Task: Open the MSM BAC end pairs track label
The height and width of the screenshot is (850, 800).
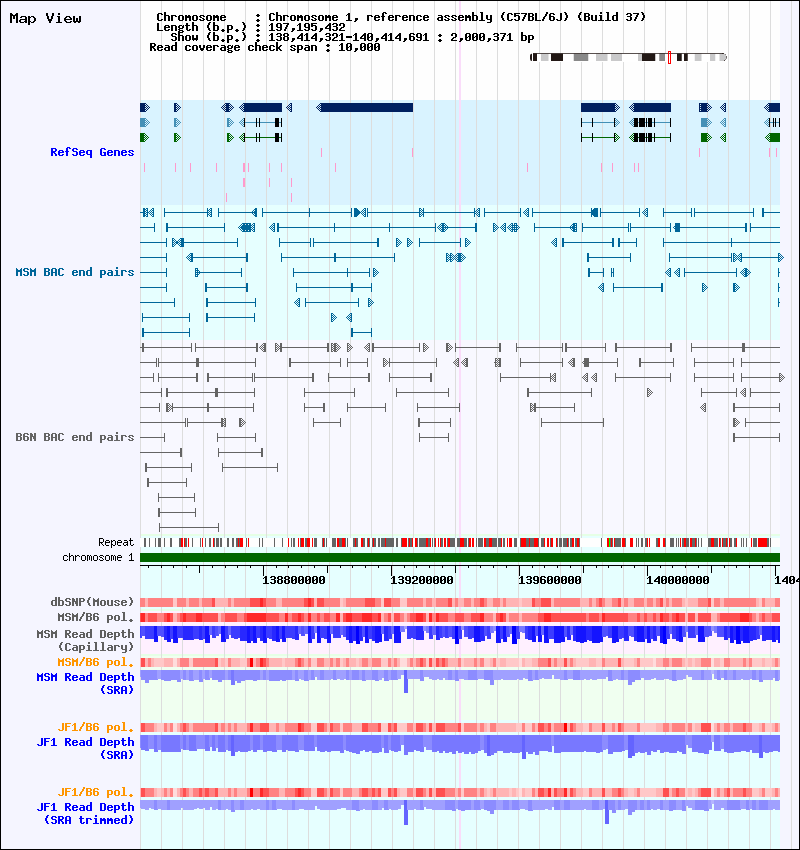Action: 75,272
